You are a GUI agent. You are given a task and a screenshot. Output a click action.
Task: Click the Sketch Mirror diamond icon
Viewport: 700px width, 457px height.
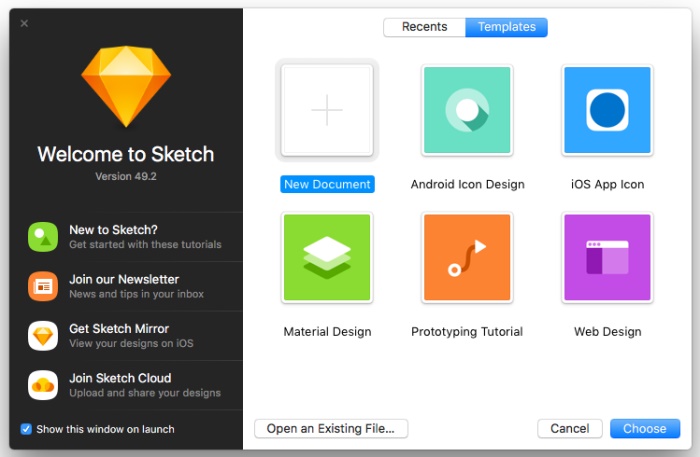point(43,336)
